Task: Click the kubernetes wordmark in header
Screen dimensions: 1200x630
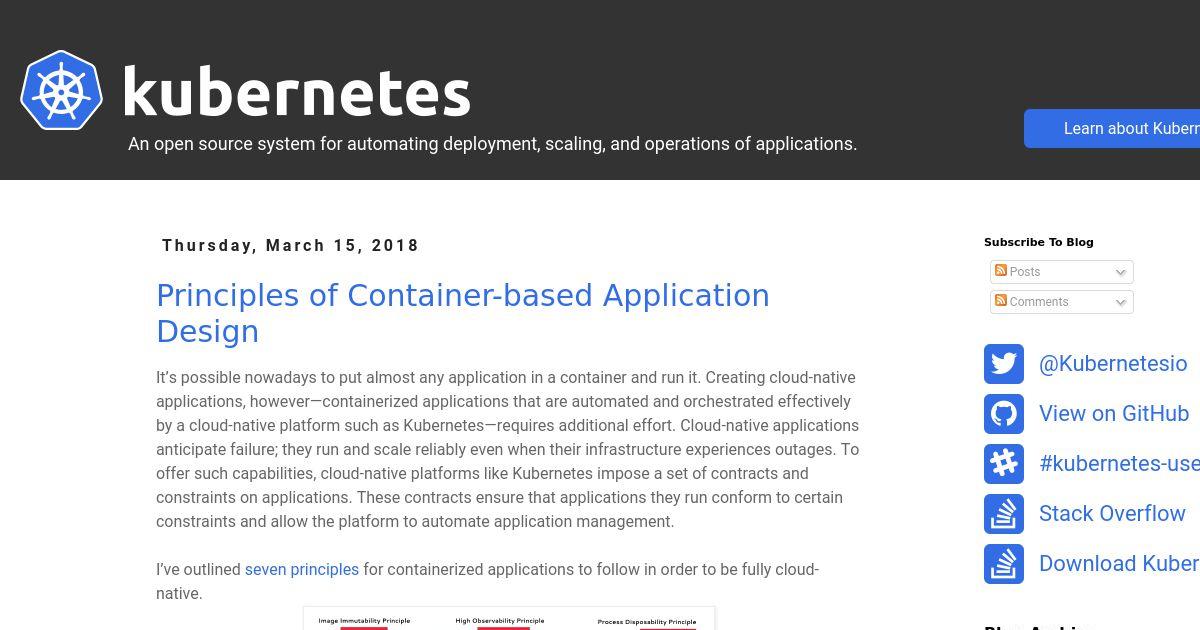Action: coord(296,93)
